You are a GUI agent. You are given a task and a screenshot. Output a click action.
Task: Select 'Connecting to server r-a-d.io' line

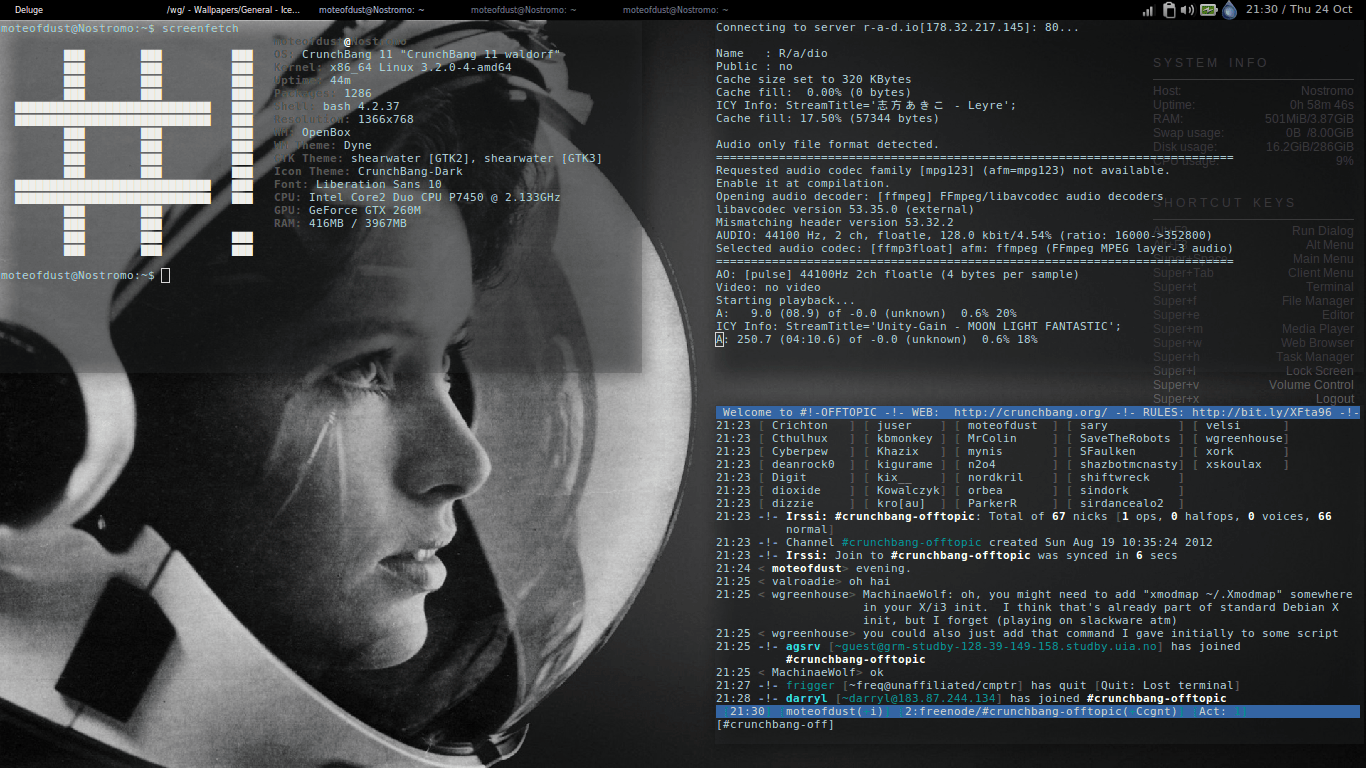pos(898,28)
